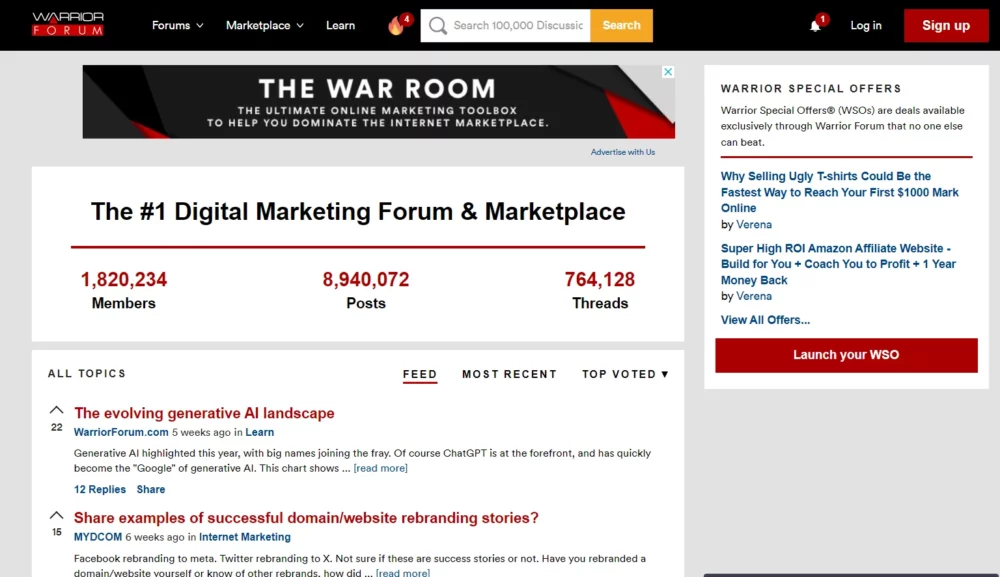The height and width of the screenshot is (577, 1000).
Task: Click the Log in link
Action: [x=865, y=26]
